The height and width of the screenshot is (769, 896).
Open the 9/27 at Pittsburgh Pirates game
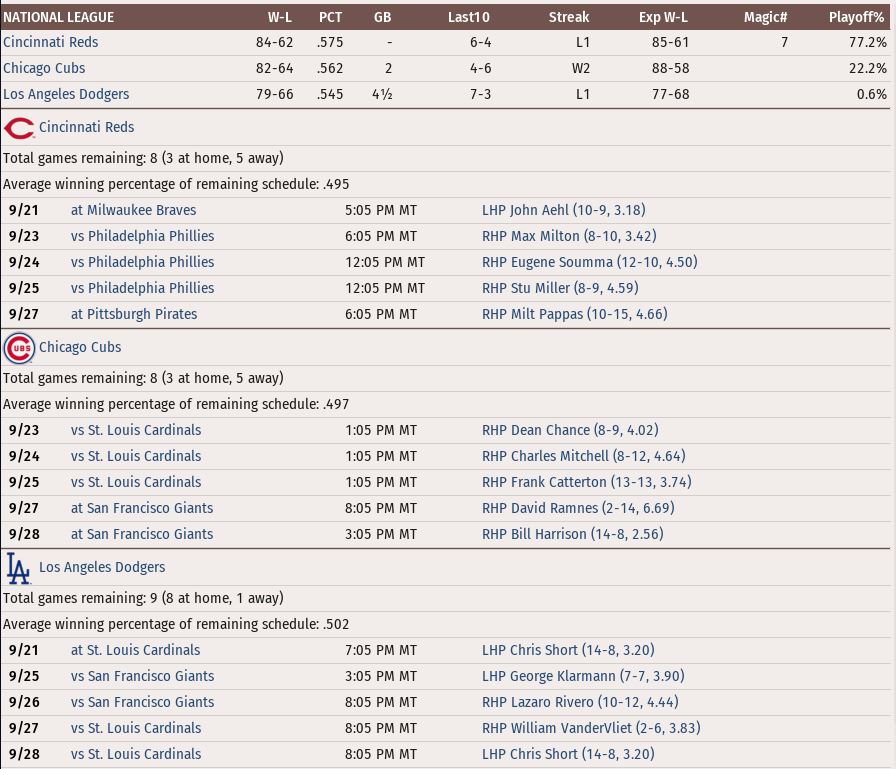(134, 314)
